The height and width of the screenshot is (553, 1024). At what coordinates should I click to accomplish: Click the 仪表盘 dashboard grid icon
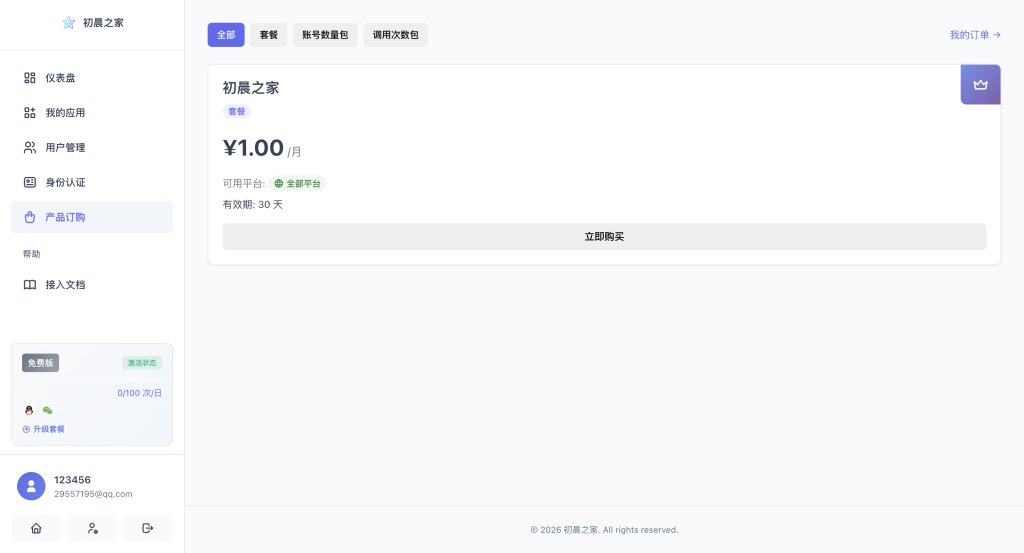click(x=30, y=78)
